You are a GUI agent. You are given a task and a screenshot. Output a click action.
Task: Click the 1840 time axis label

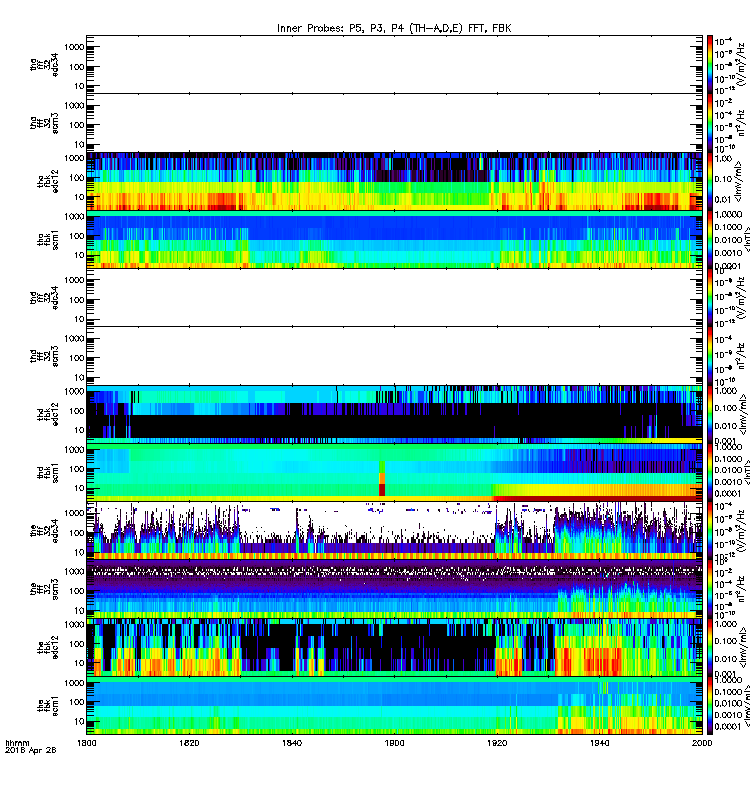pyautogui.click(x=292, y=743)
